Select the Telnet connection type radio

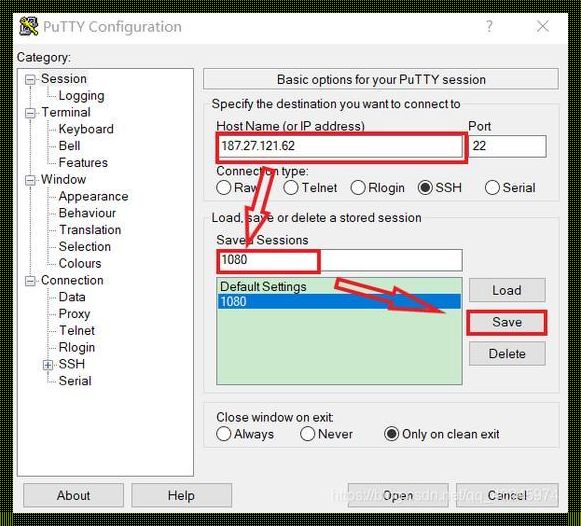coord(291,187)
